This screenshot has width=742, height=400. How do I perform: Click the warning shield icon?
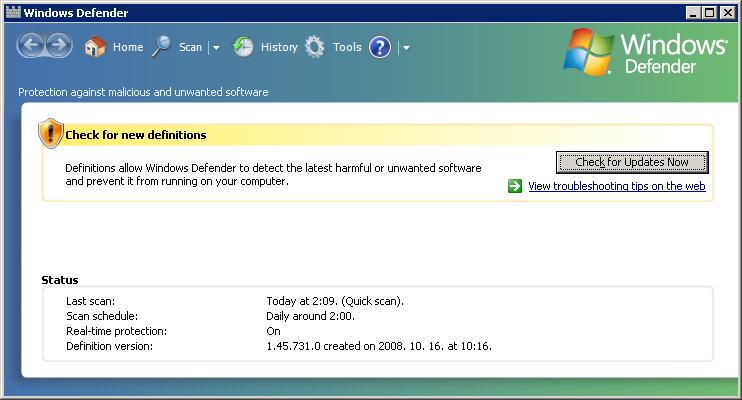(51, 133)
